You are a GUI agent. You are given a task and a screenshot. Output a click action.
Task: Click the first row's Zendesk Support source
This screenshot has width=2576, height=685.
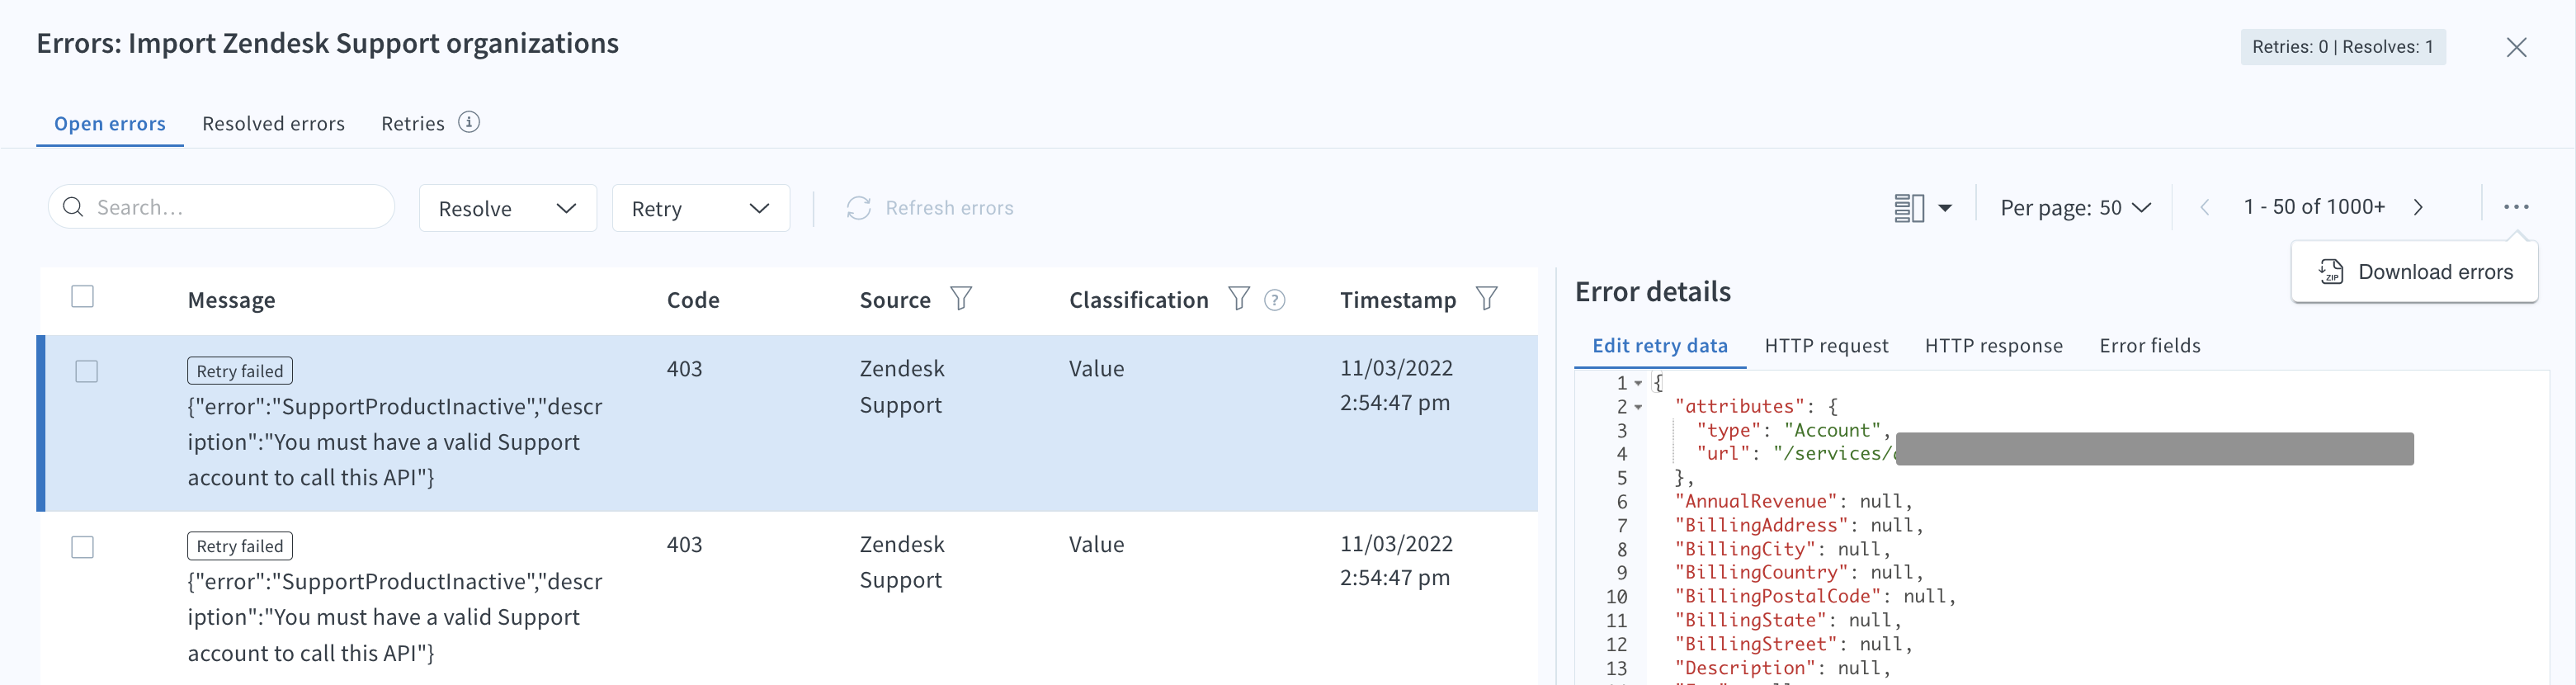pyautogui.click(x=902, y=387)
